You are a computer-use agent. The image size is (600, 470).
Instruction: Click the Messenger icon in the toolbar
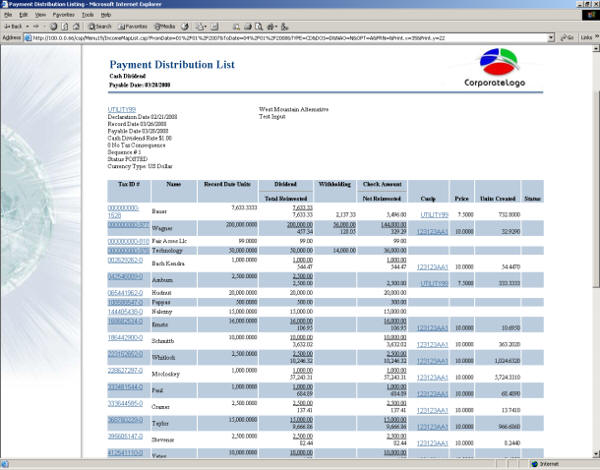click(284, 26)
